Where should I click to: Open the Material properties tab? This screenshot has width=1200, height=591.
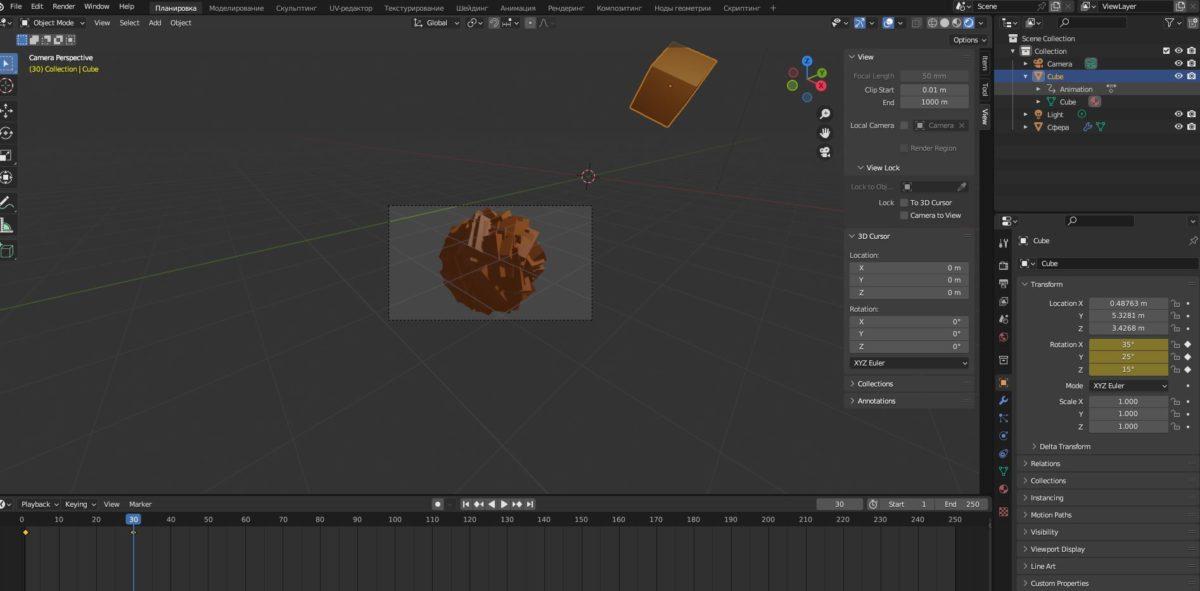point(1003,490)
